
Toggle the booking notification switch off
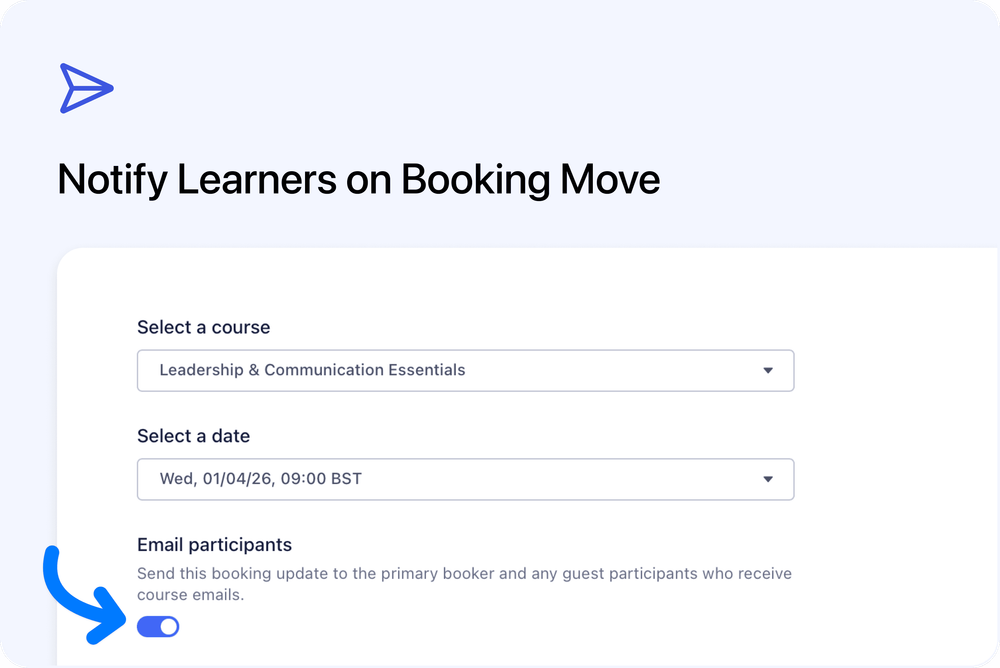pyautogui.click(x=158, y=626)
